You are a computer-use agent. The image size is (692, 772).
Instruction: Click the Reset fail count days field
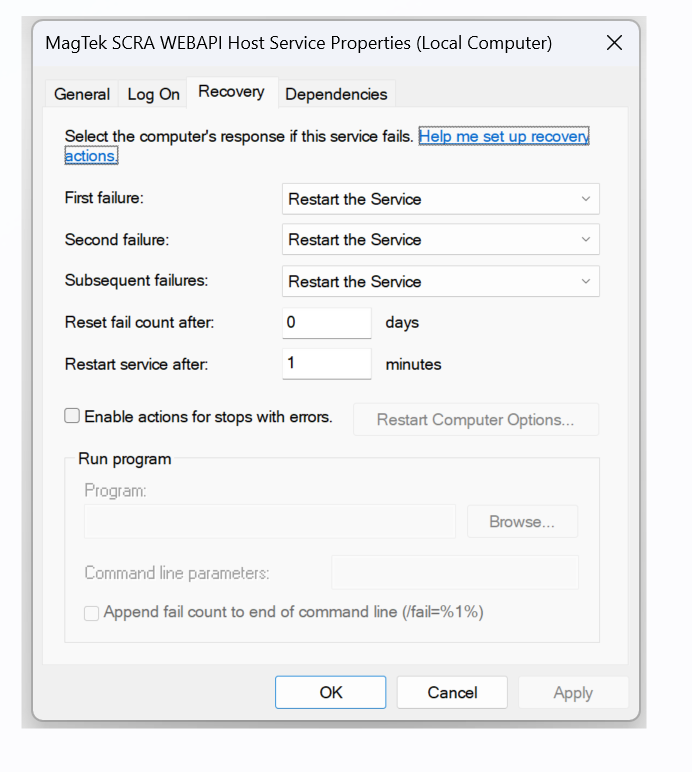tap(326, 323)
